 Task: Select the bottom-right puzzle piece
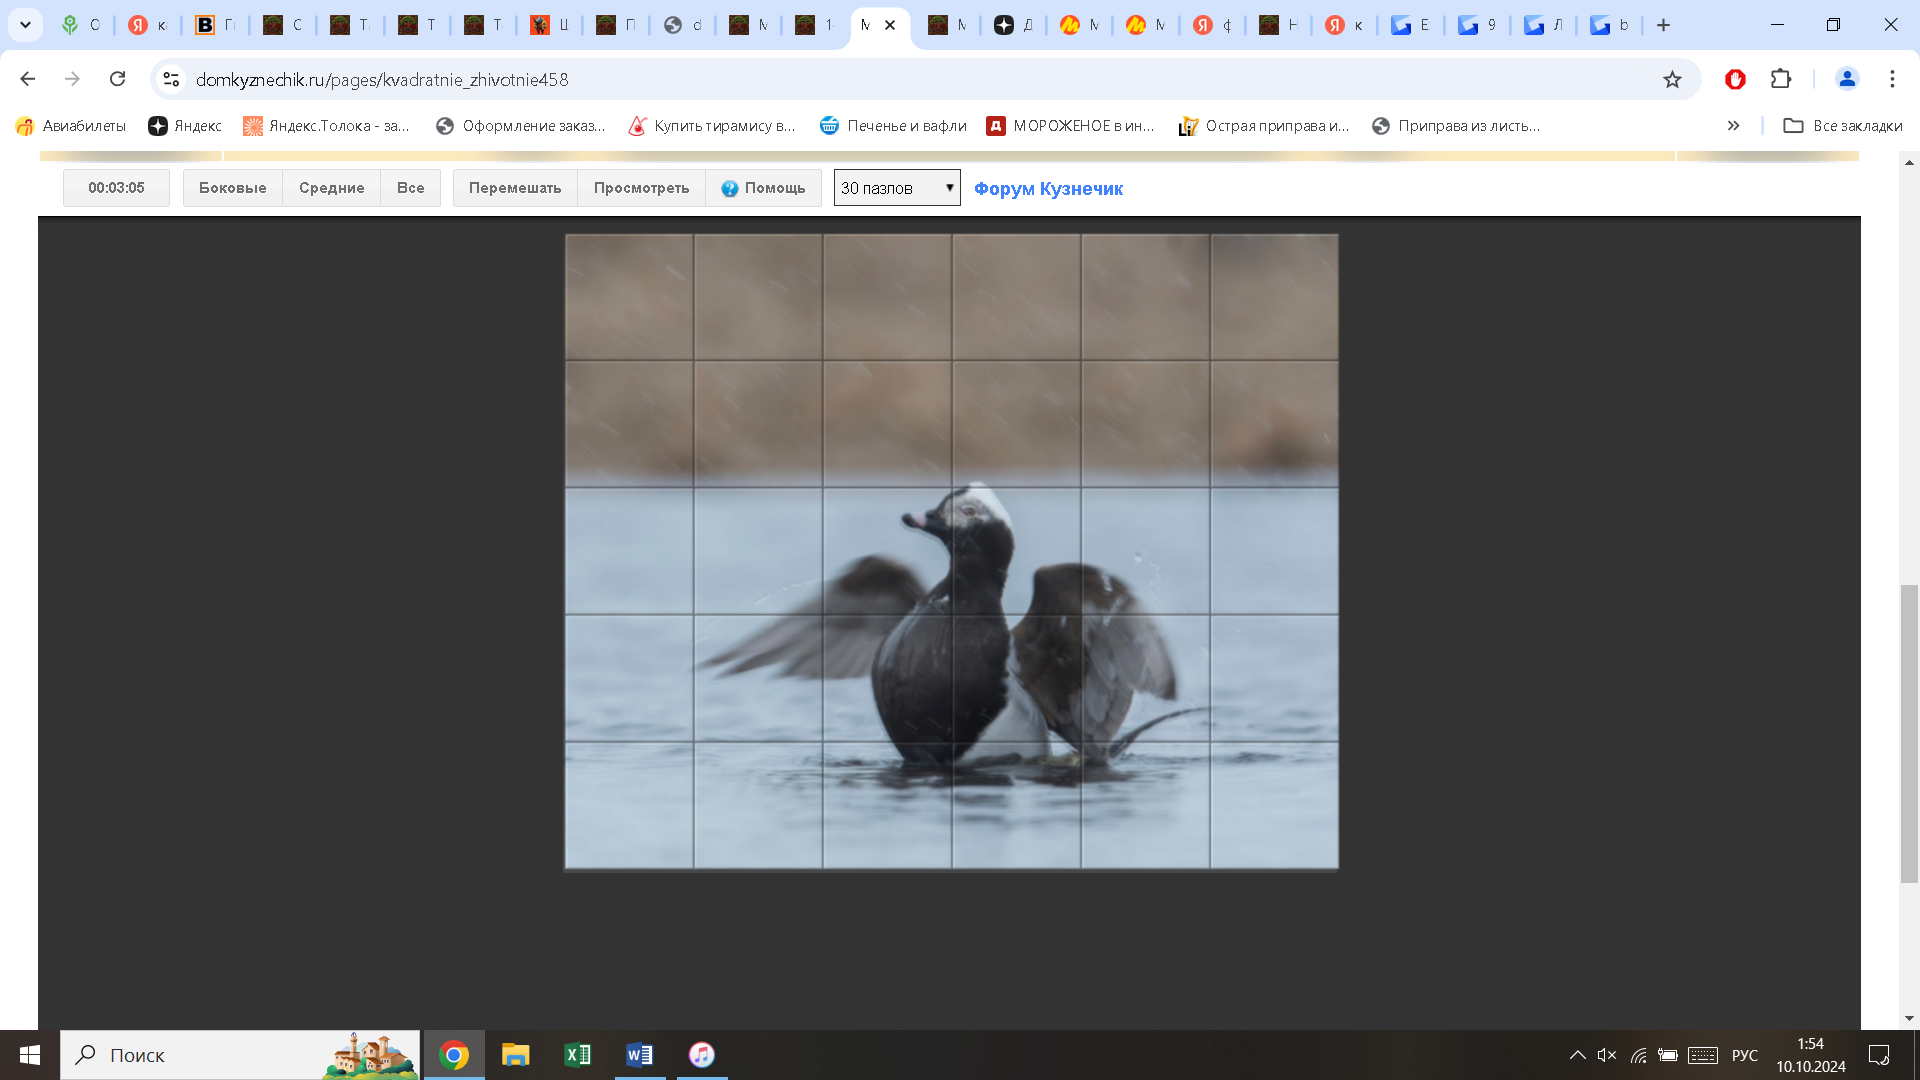click(x=1274, y=805)
